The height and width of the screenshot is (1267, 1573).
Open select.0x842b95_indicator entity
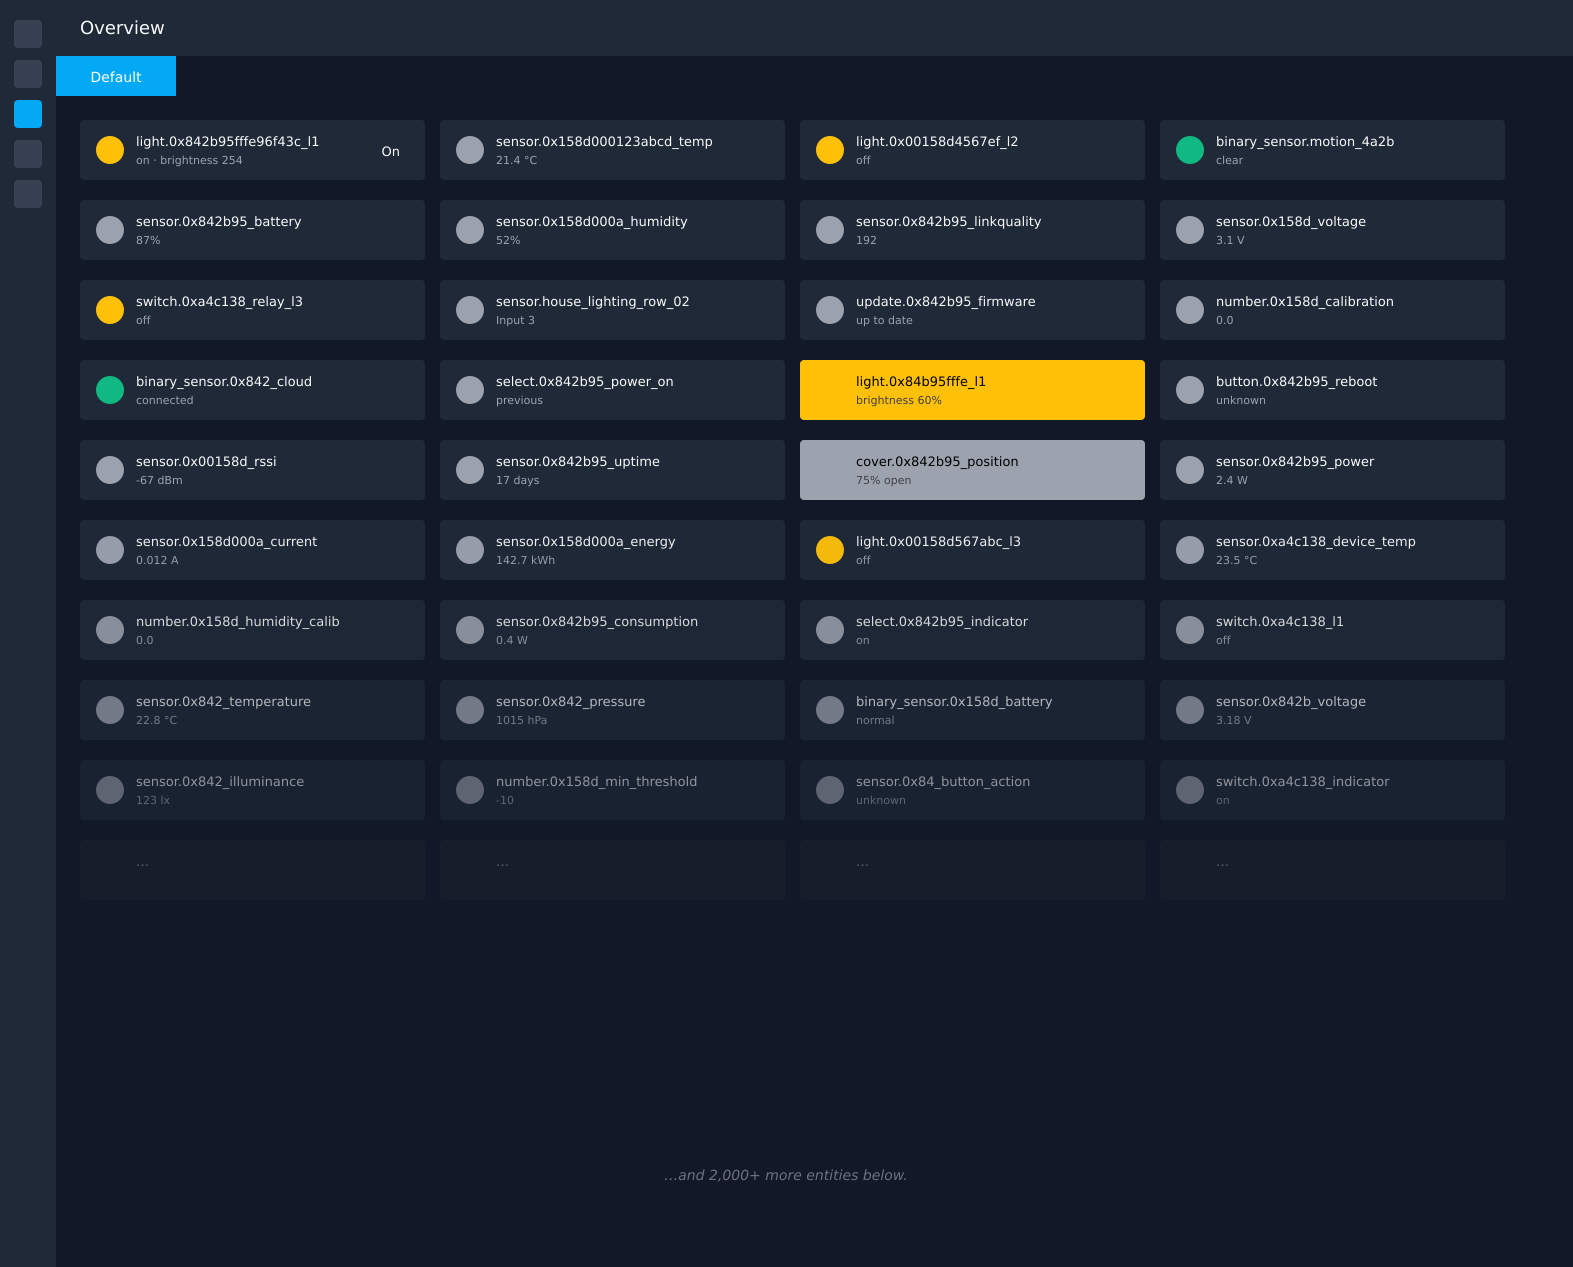(972, 630)
